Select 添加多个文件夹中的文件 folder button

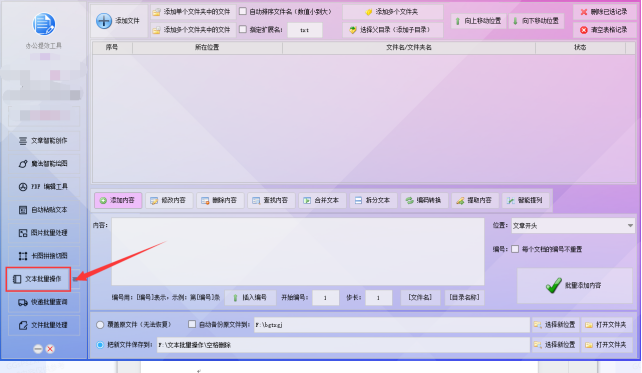click(193, 30)
